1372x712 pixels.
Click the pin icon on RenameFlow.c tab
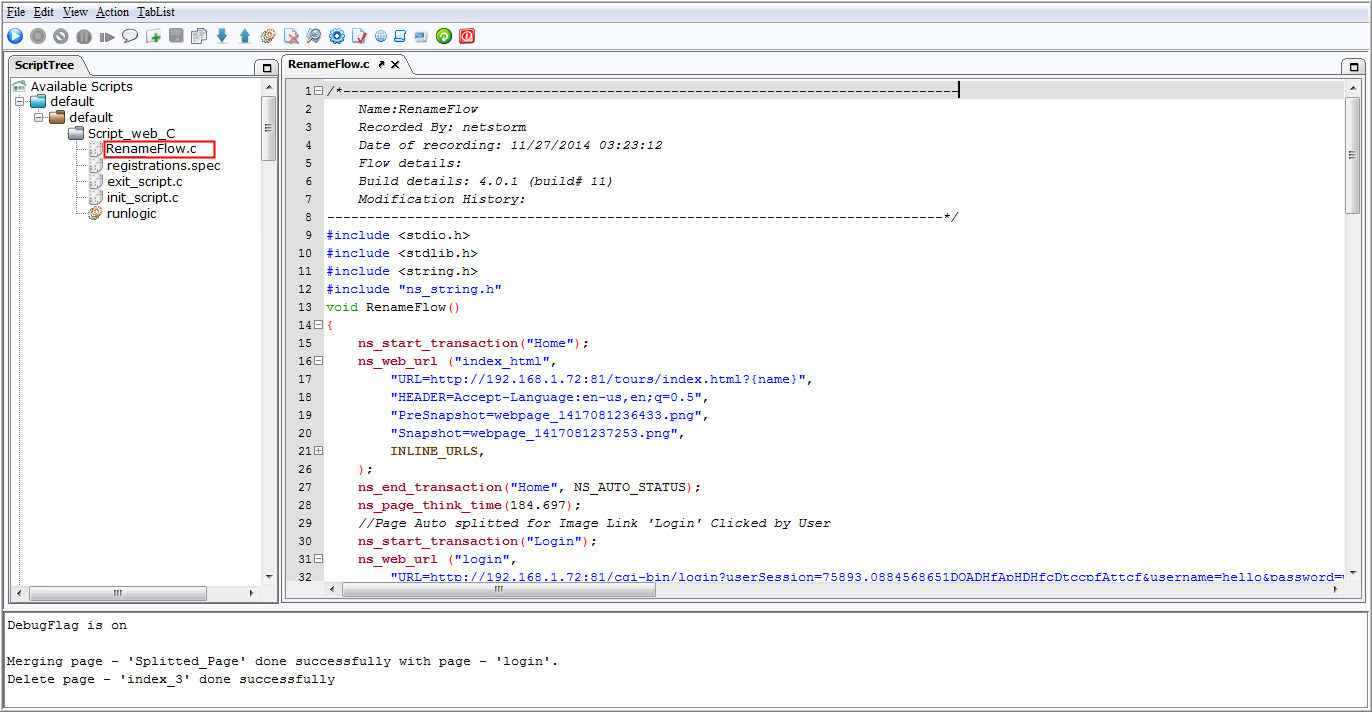coord(381,64)
